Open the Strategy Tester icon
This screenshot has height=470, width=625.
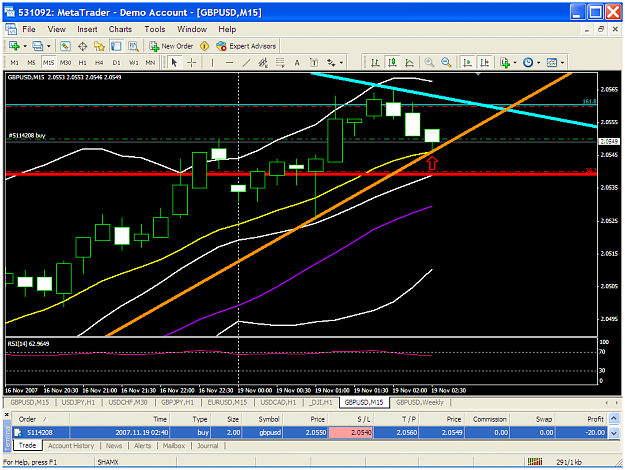coord(133,46)
